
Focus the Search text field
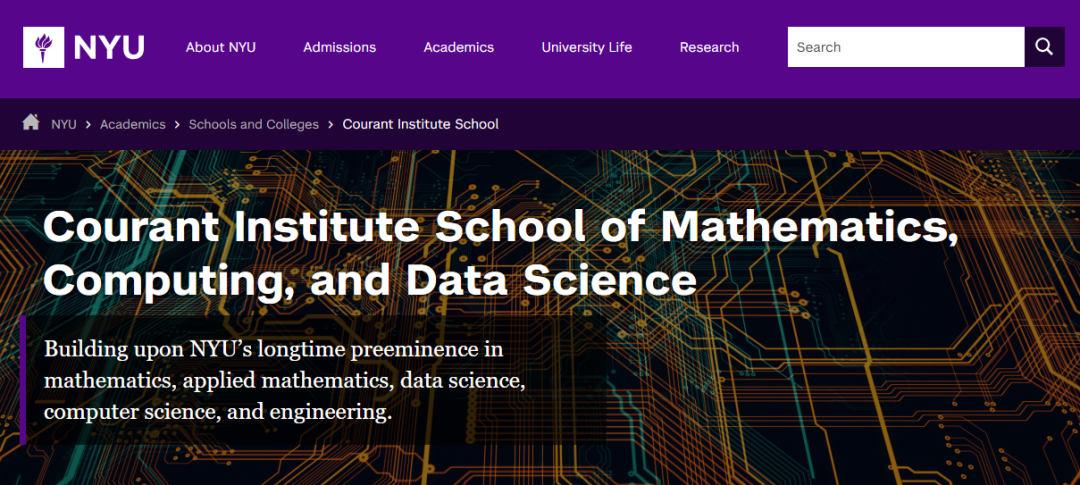tap(905, 47)
